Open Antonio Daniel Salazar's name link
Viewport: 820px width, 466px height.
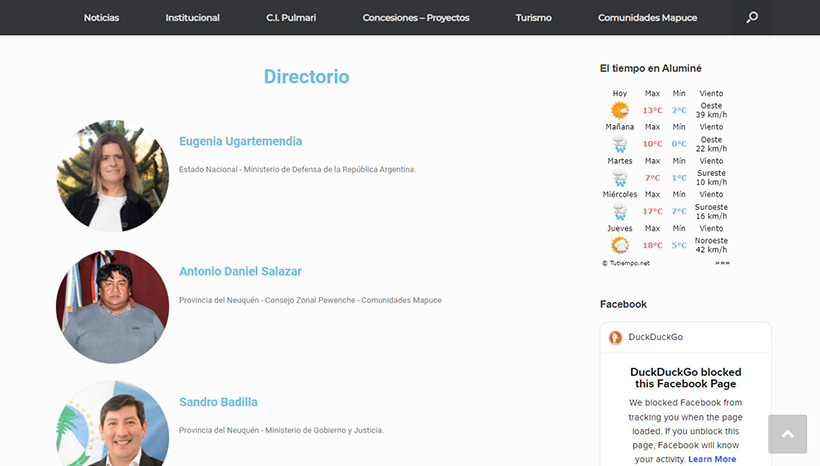(240, 271)
